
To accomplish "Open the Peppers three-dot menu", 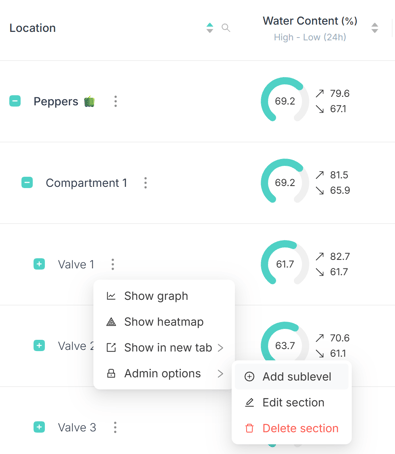I will (115, 101).
